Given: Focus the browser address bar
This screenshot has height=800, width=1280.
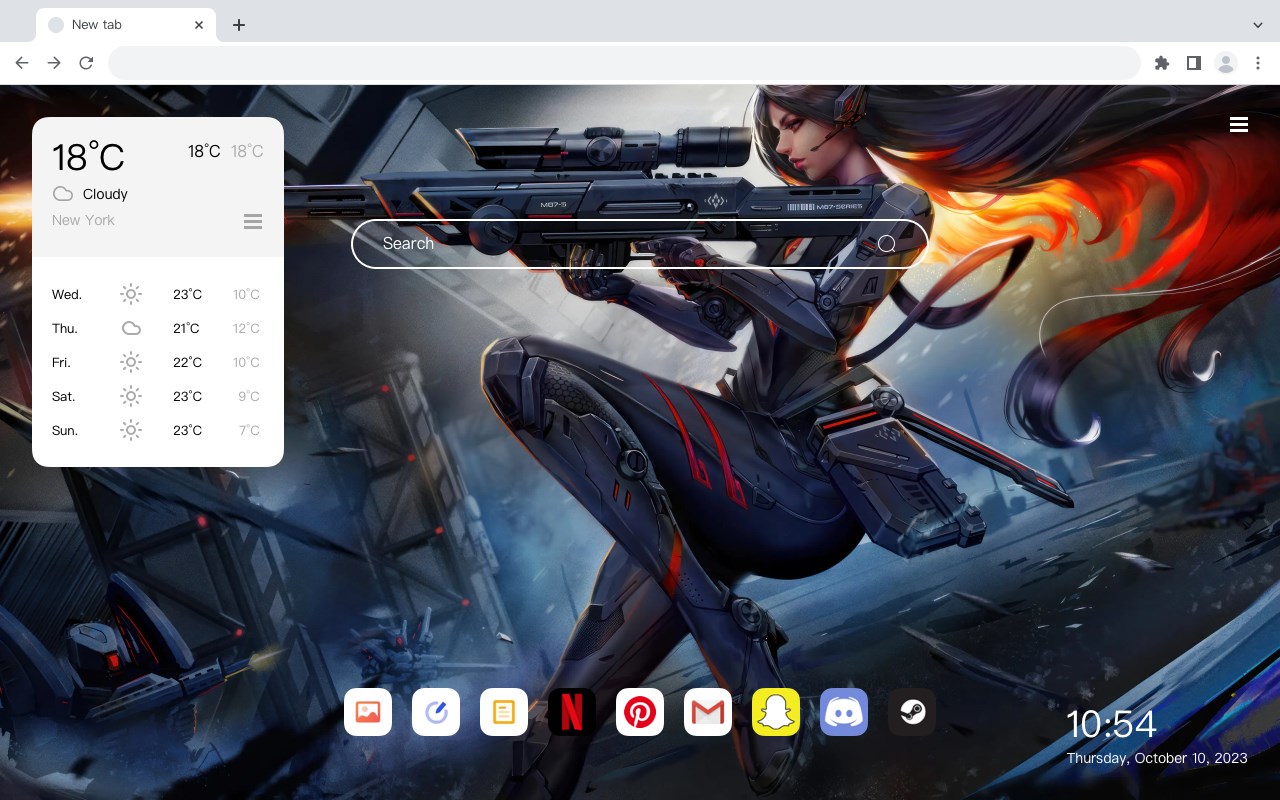Looking at the screenshot, I should pos(624,63).
